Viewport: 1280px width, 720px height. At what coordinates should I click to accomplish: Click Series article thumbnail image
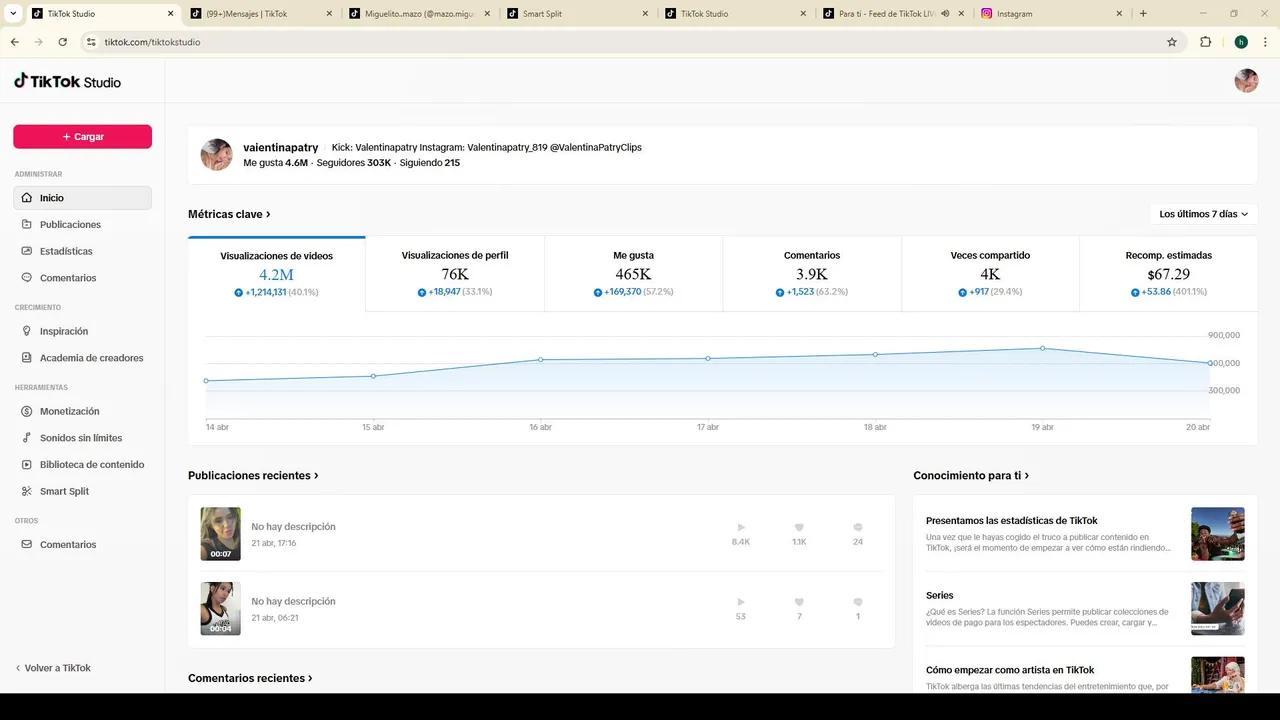click(x=1217, y=608)
